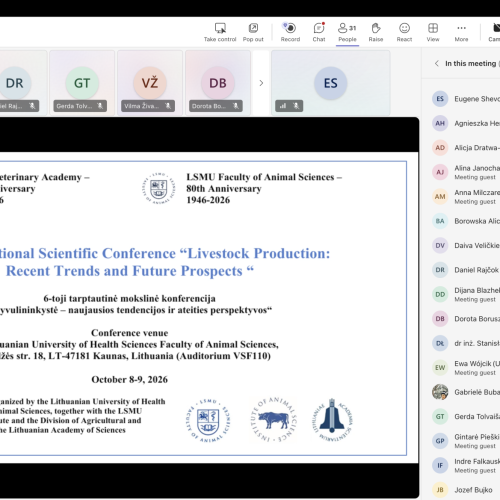Click GT avatar beside Gerda Tolvaiša

click(440, 417)
